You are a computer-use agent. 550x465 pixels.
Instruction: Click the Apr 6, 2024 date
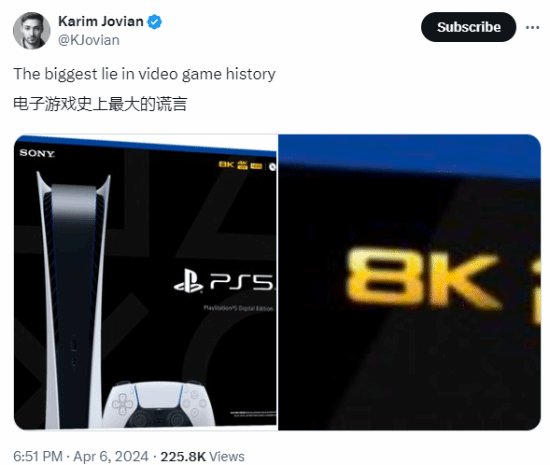[111, 457]
